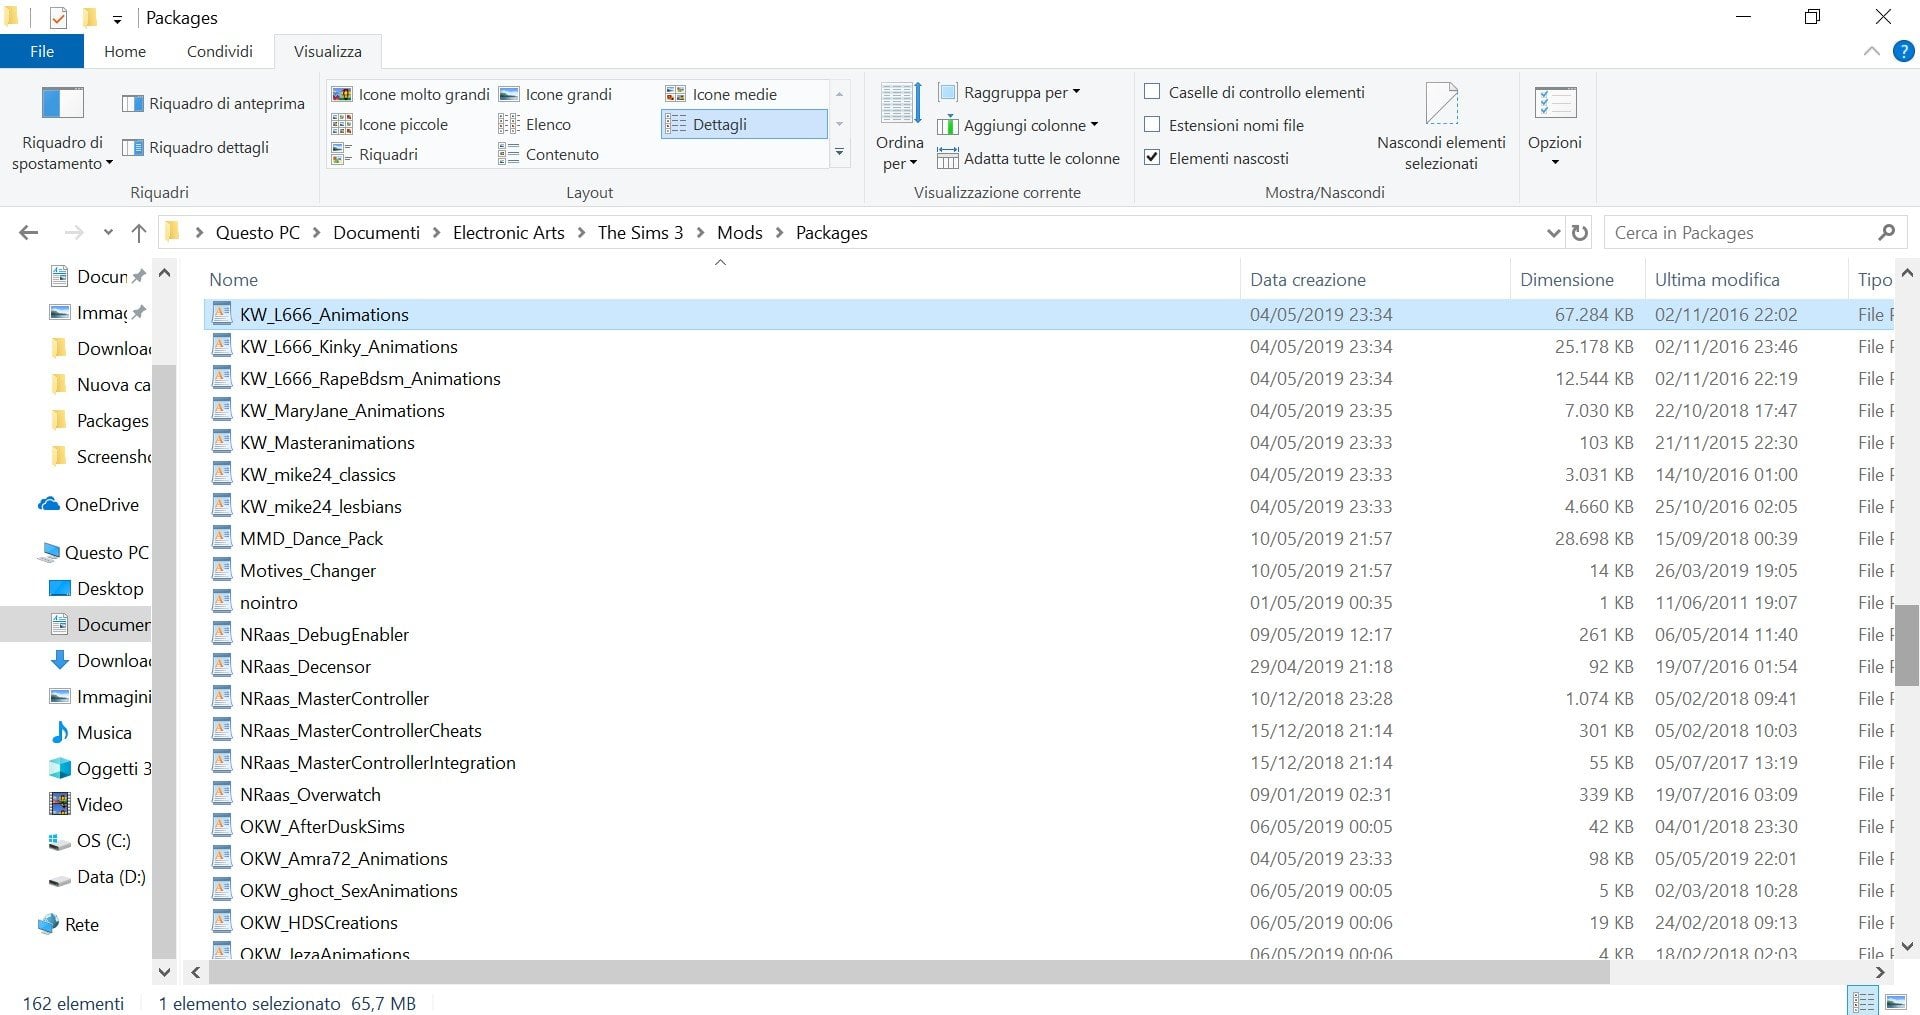Switch to the Home ribbon tab
Image resolution: width=1920 pixels, height=1015 pixels.
point(125,51)
